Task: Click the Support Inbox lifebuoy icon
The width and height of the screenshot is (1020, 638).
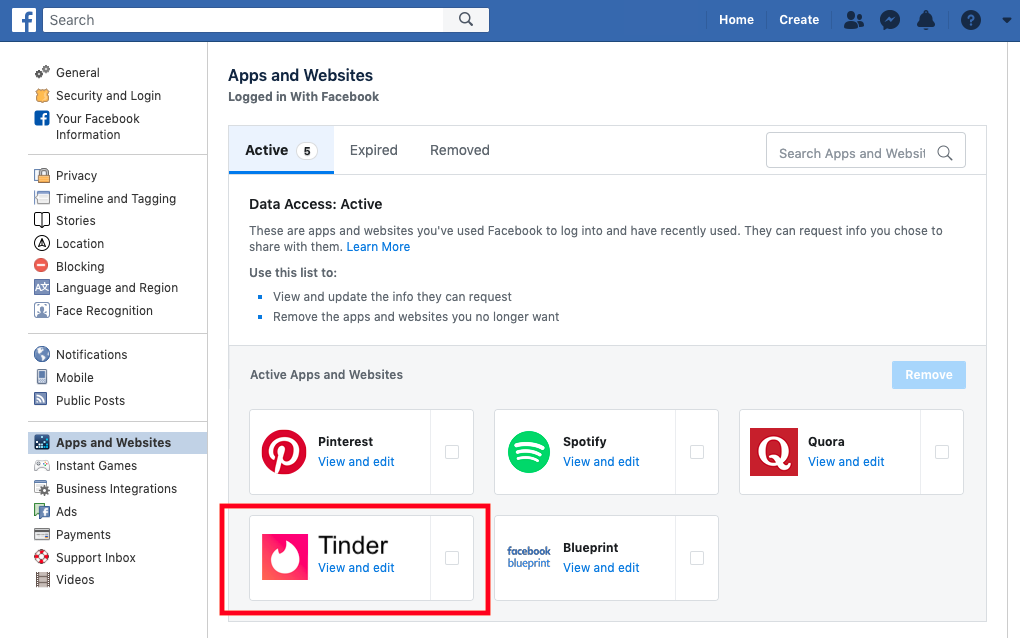Action: (42, 557)
